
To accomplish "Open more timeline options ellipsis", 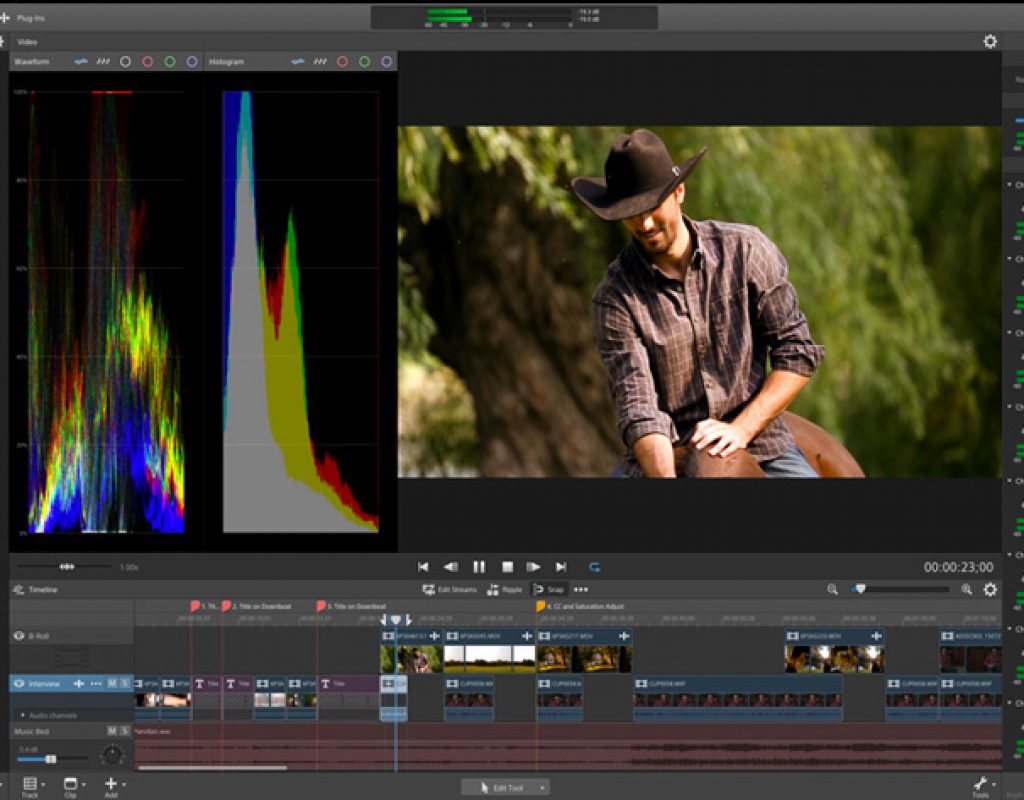I will (x=581, y=590).
